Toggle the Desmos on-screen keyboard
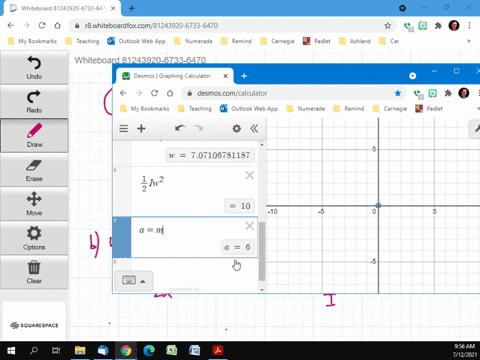The height and width of the screenshot is (360, 480). [129, 281]
